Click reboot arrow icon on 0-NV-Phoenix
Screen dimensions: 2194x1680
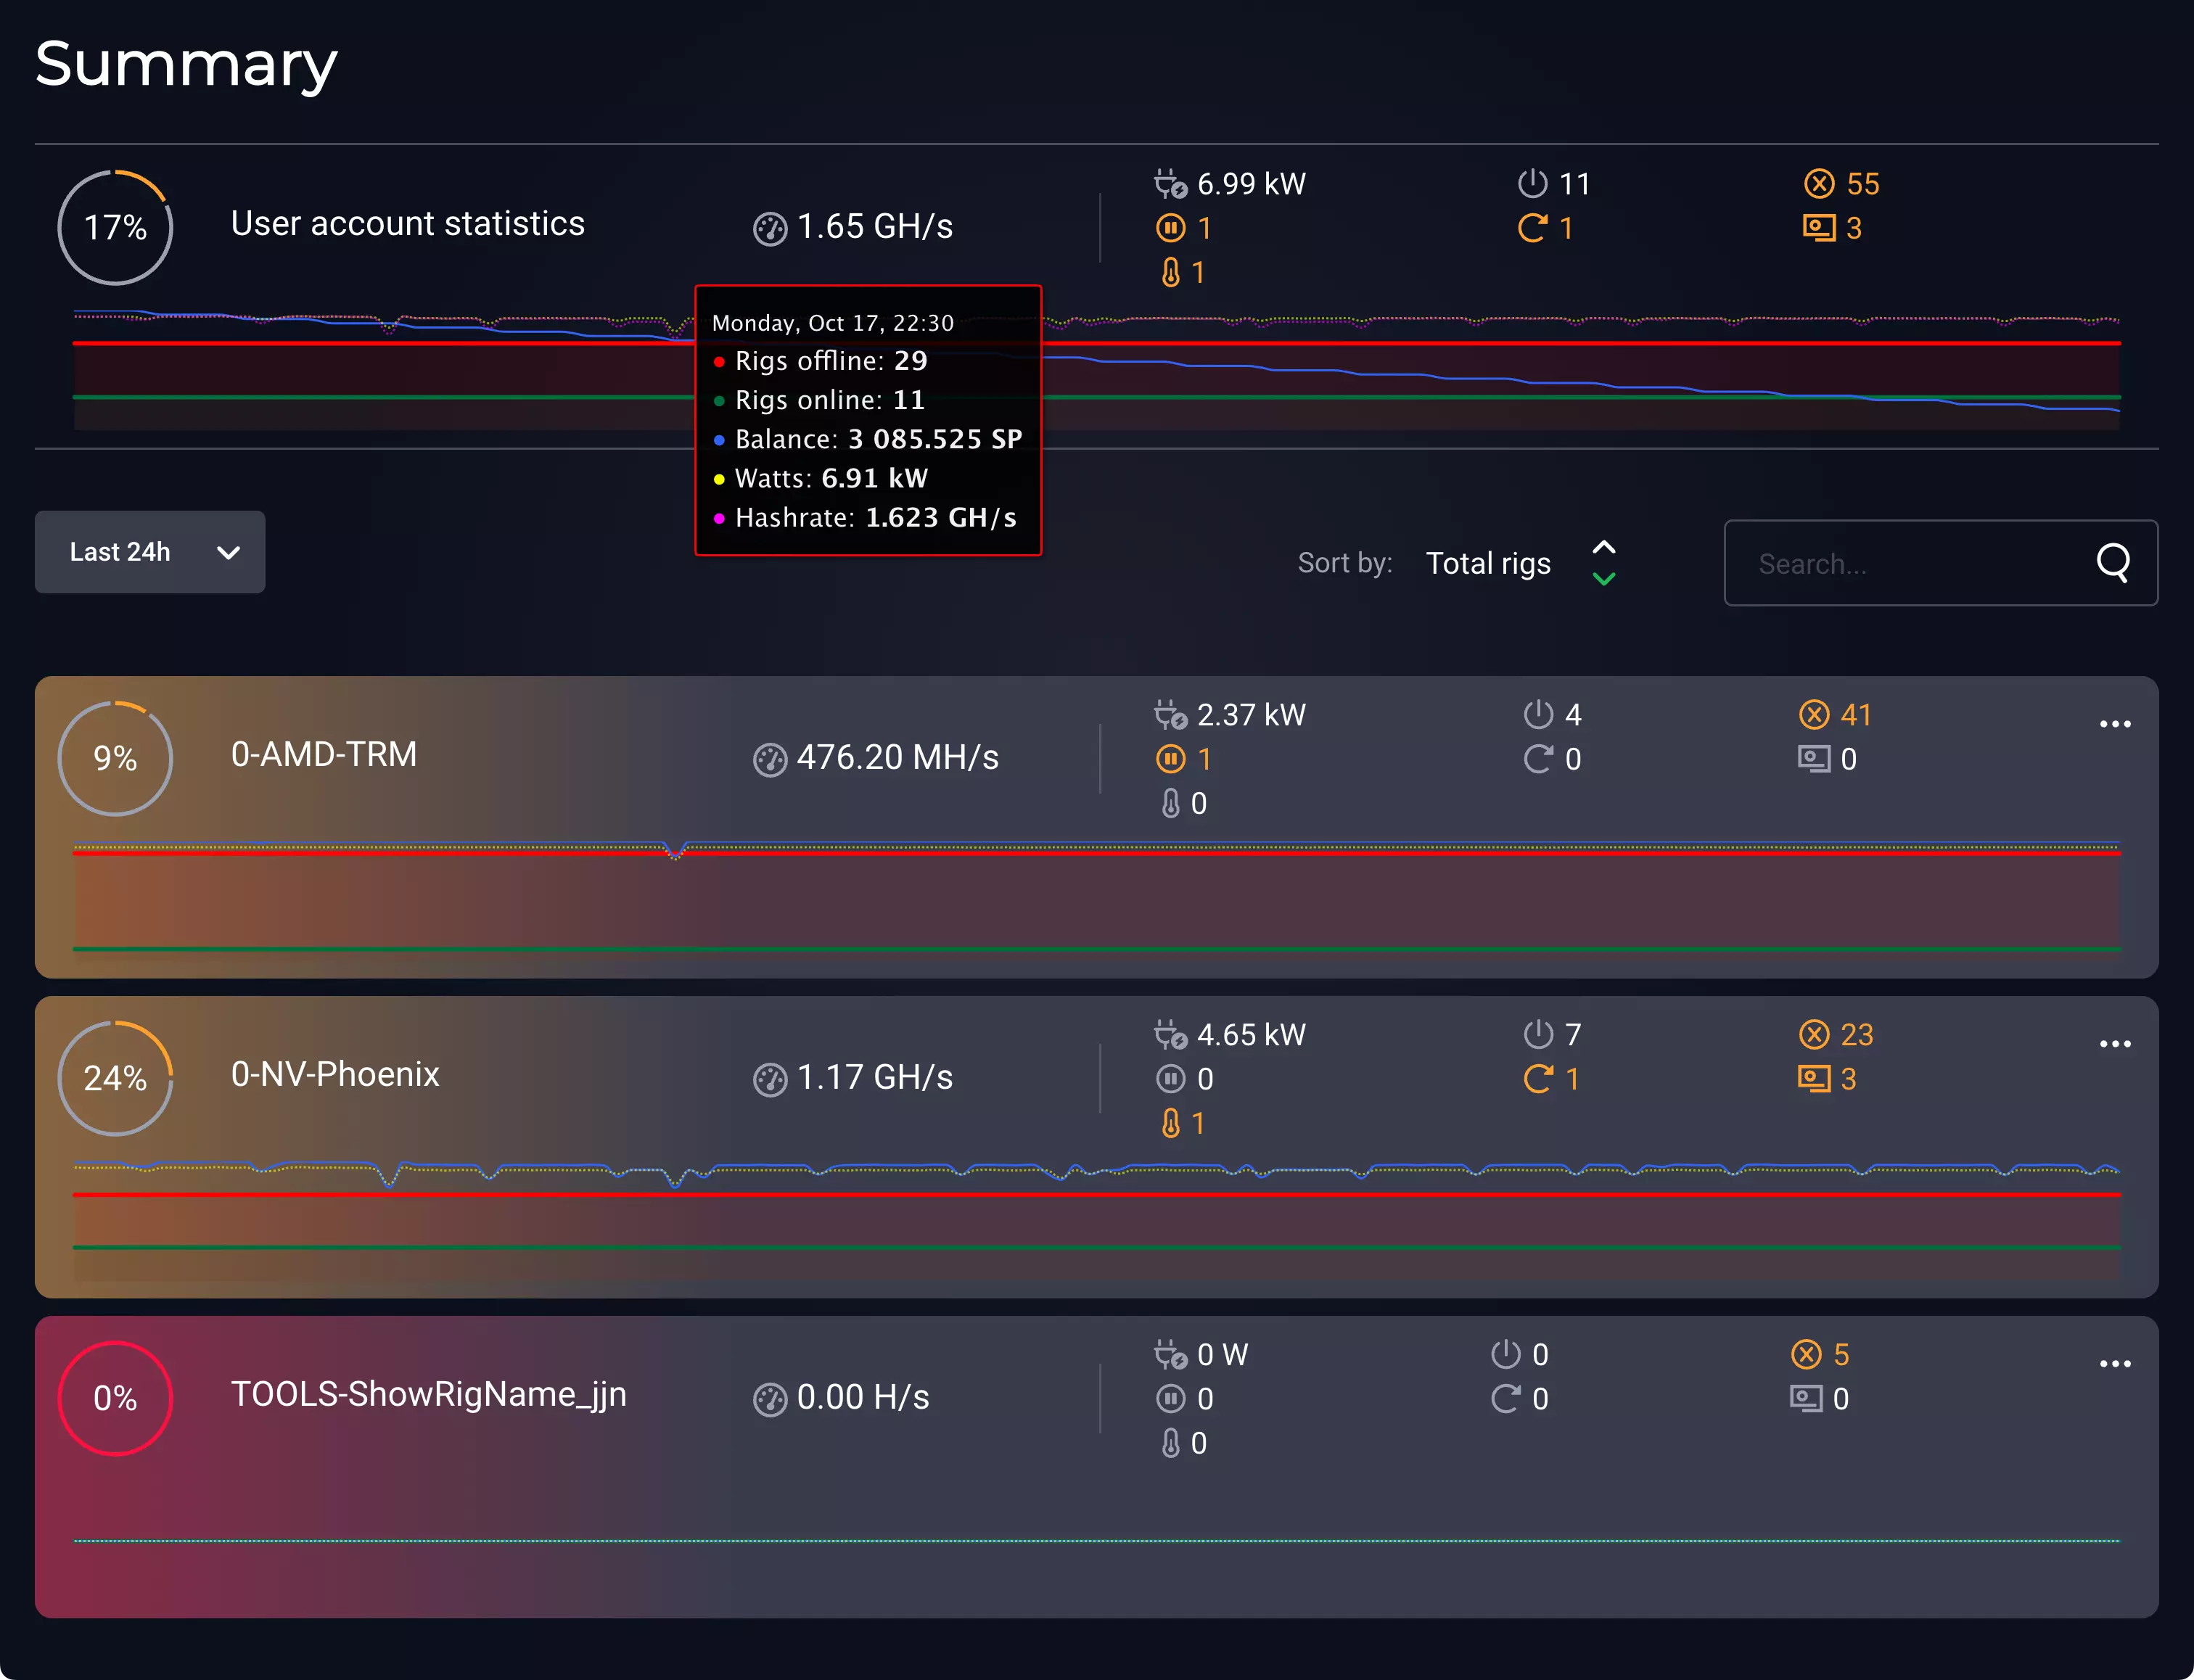point(1537,1079)
